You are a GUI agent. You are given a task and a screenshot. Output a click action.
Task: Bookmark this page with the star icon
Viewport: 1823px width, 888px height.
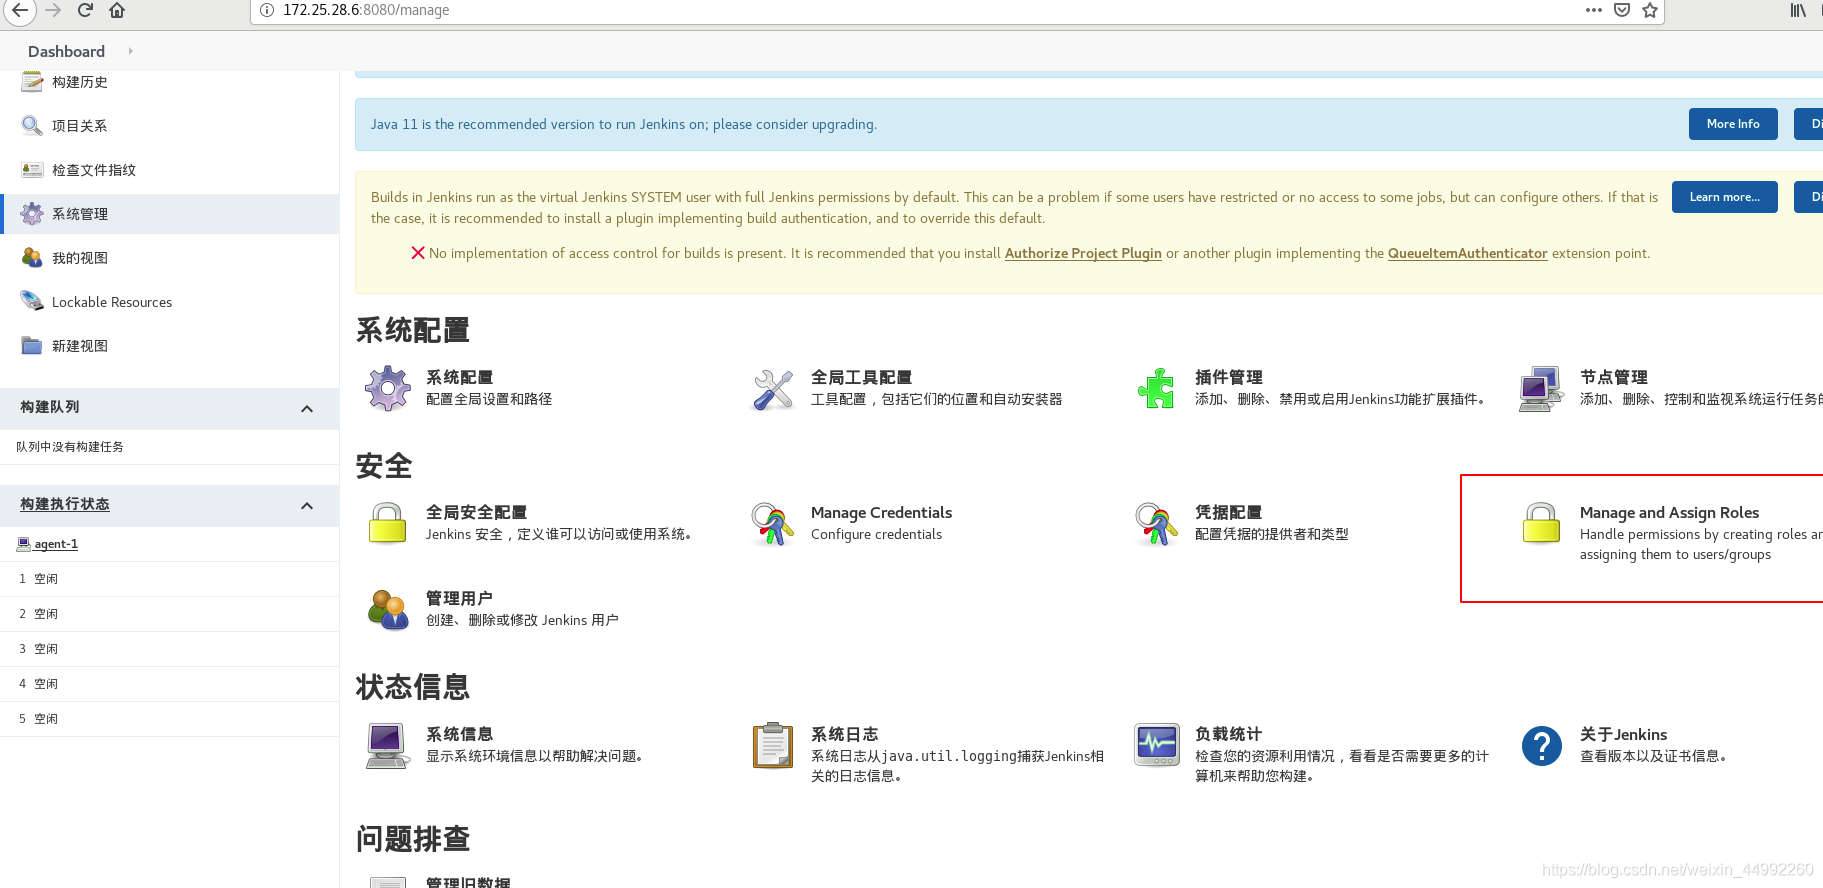click(1650, 10)
